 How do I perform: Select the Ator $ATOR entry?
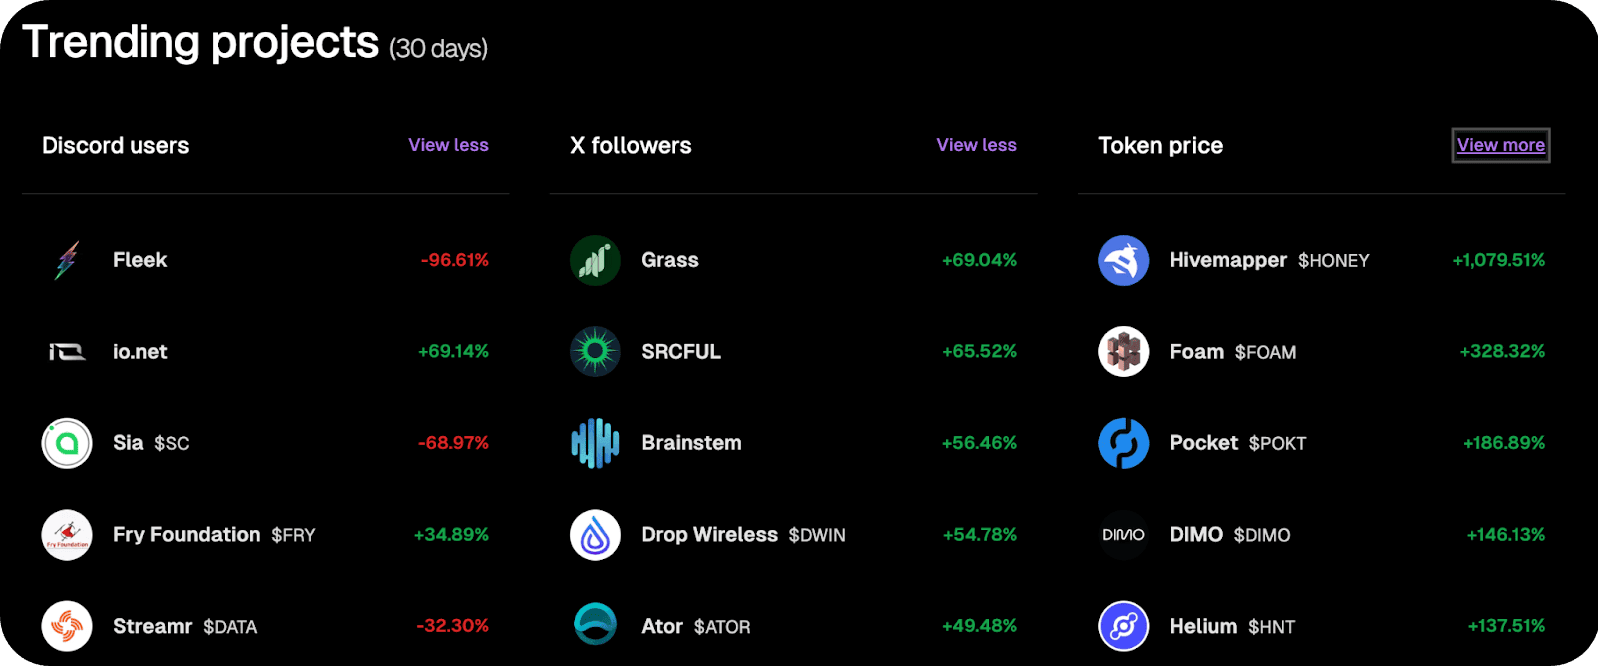[x=793, y=626]
